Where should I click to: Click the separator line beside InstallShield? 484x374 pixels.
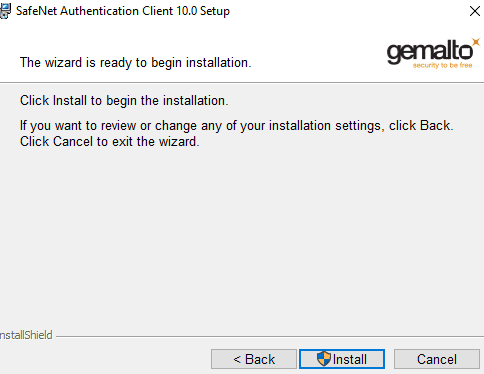pyautogui.click(x=269, y=336)
